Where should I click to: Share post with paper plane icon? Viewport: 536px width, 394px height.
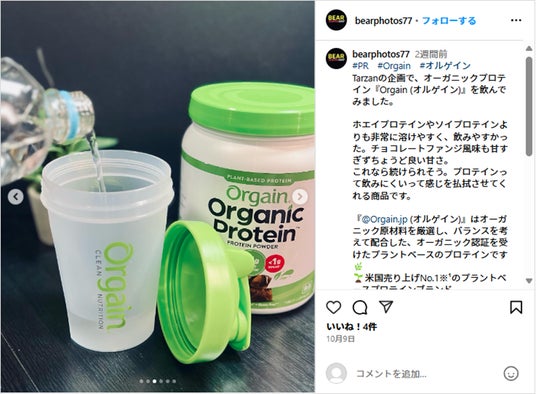(x=386, y=307)
